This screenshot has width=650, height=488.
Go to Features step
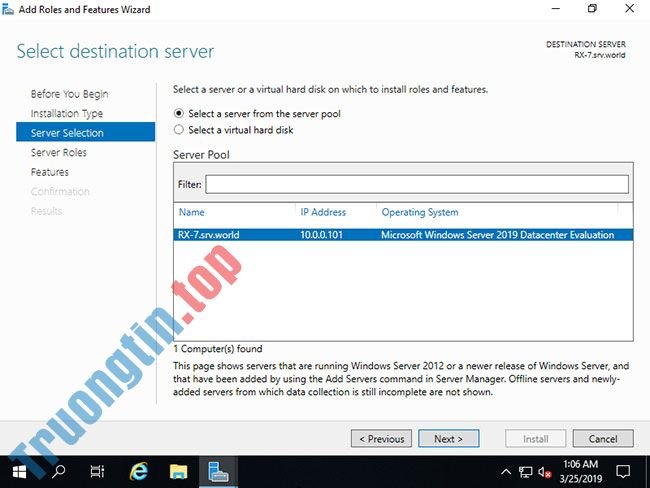click(50, 172)
